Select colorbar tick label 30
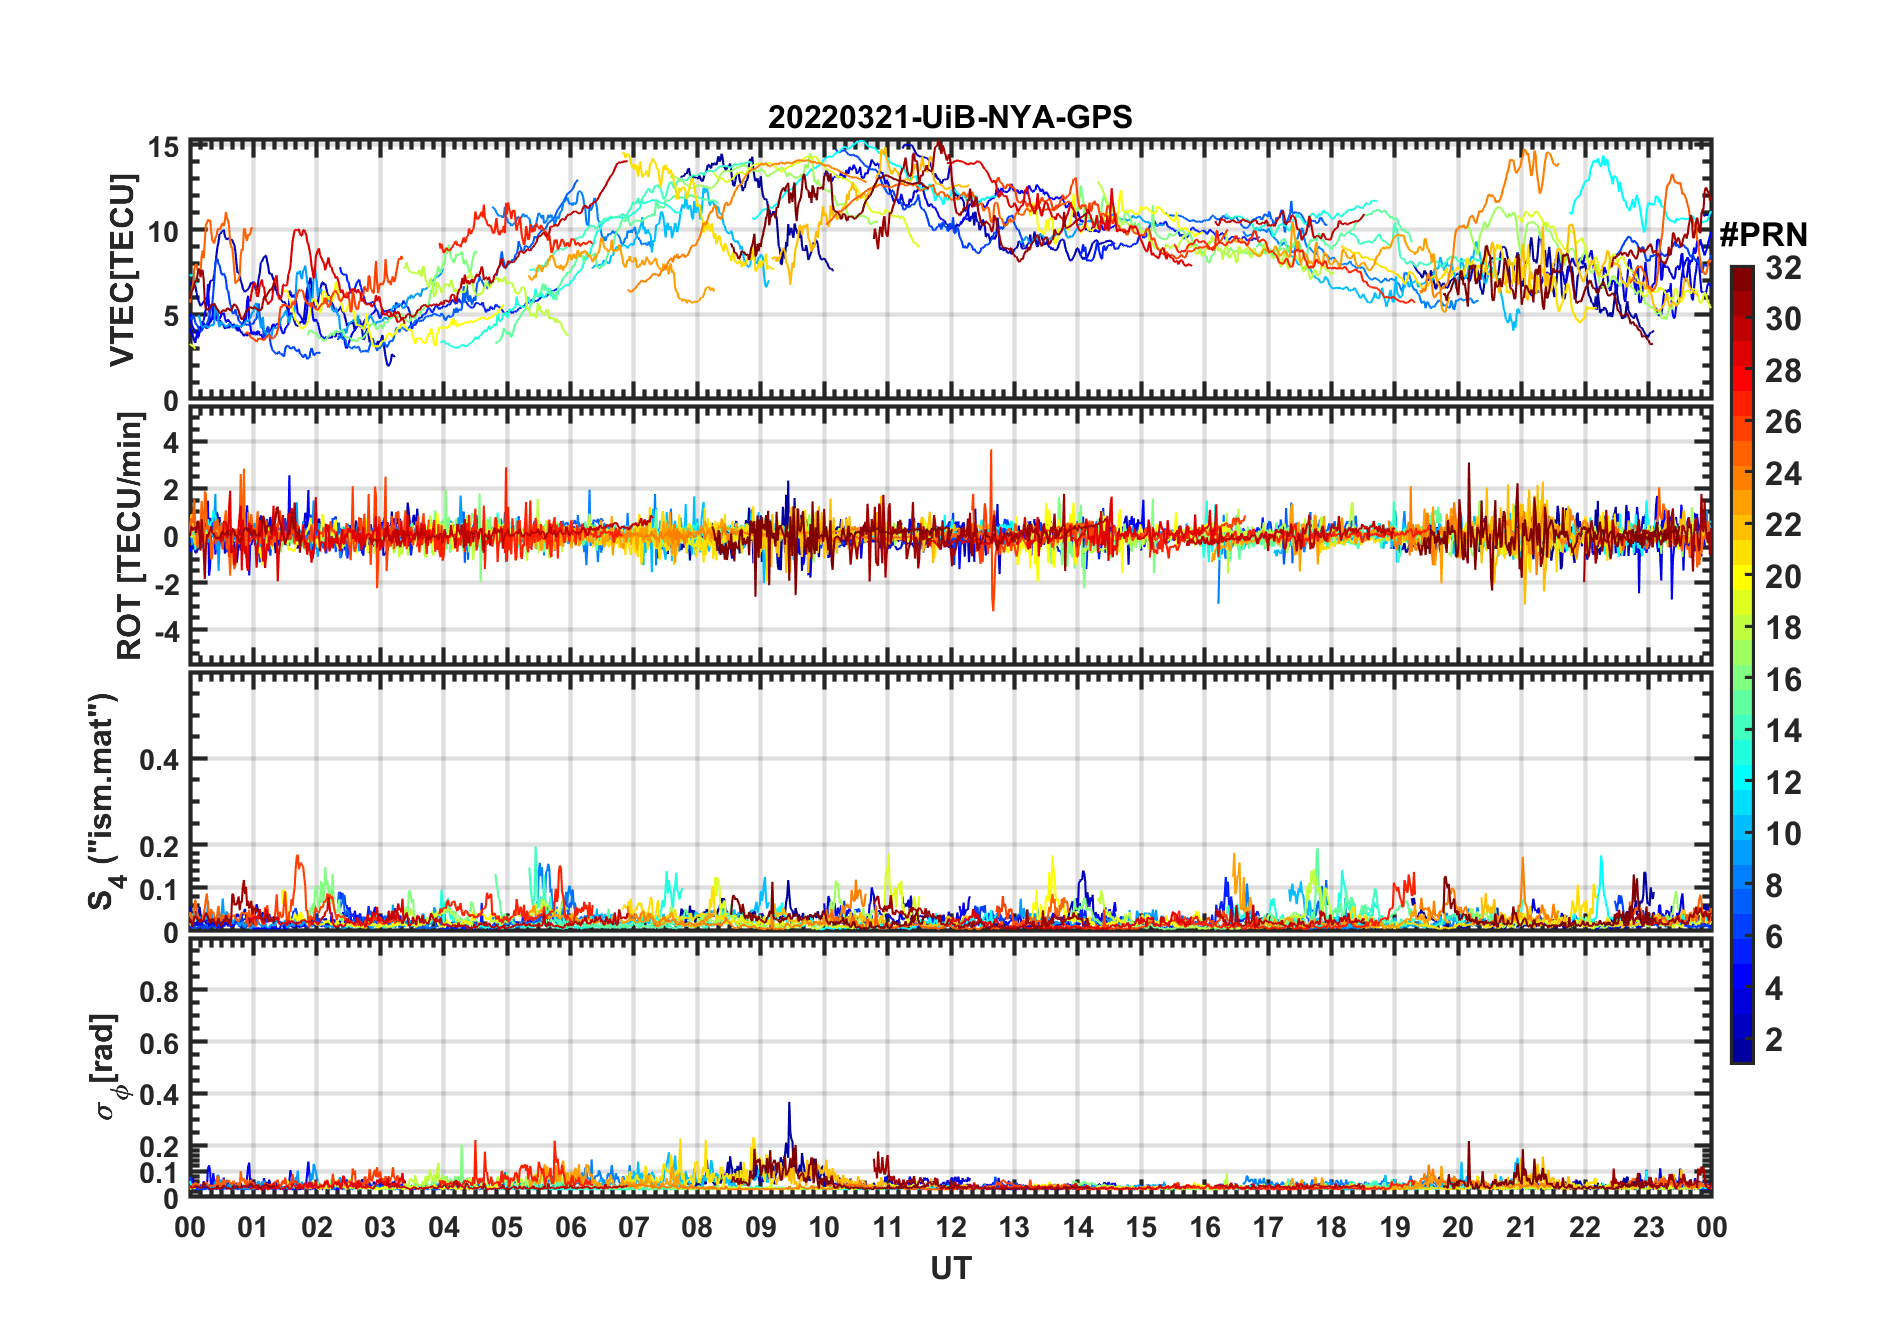The height and width of the screenshot is (1330, 1902). 1783,319
